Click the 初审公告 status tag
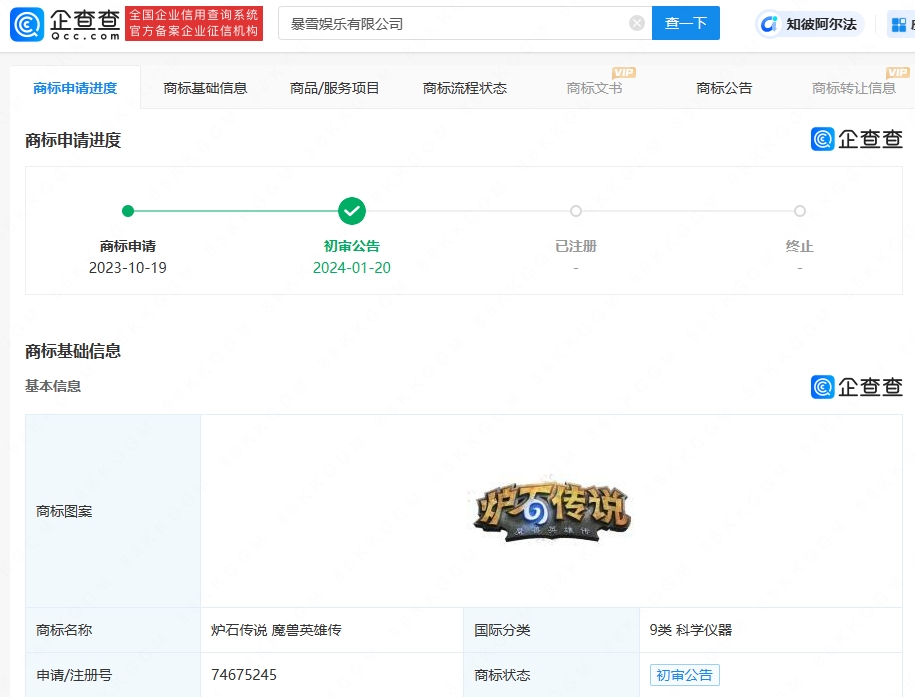 [684, 675]
